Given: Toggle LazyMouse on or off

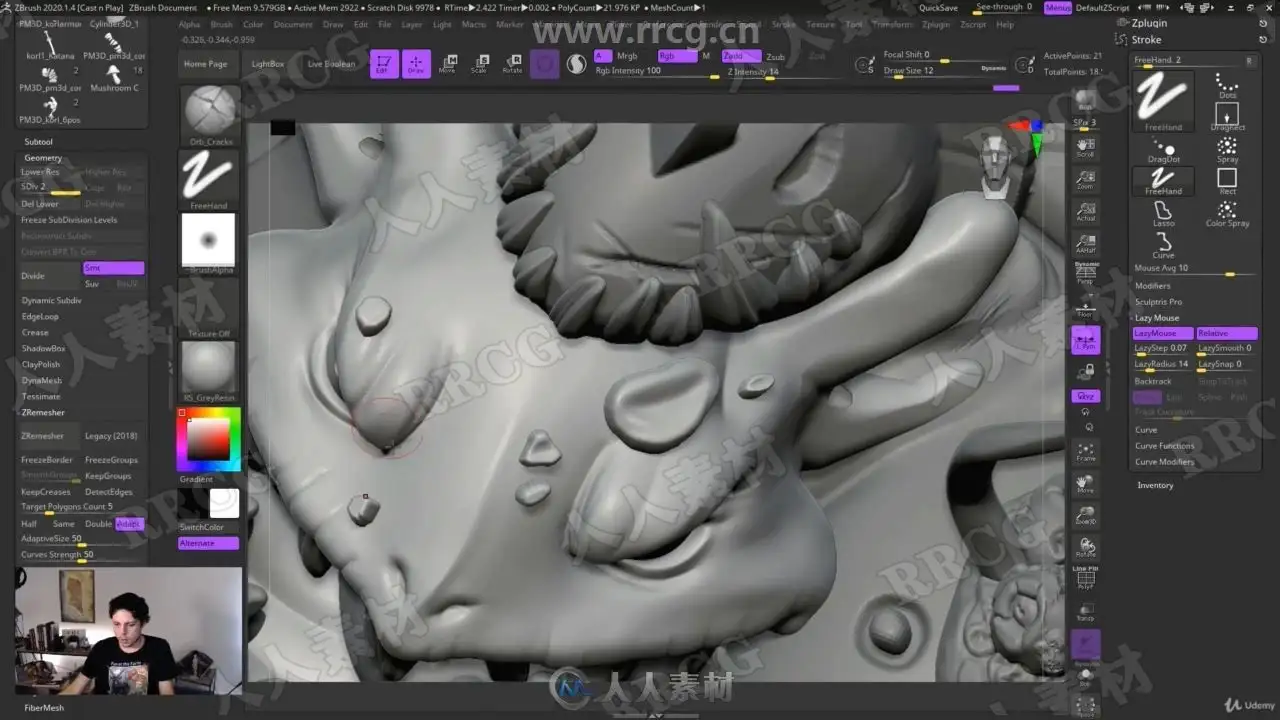Looking at the screenshot, I should (x=1163, y=333).
